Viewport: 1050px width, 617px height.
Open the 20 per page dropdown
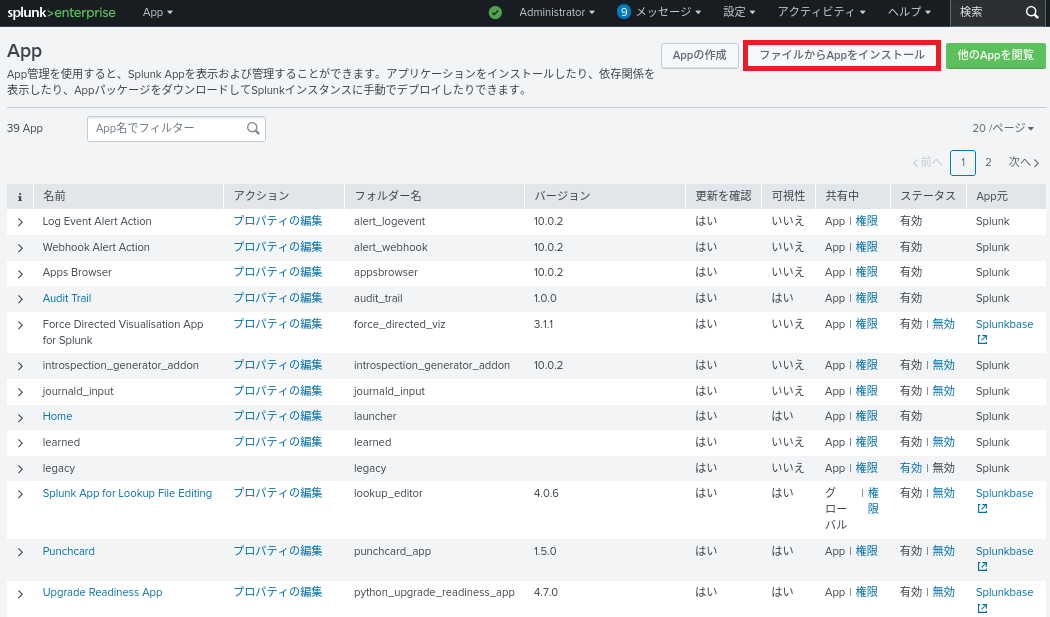pos(1003,129)
